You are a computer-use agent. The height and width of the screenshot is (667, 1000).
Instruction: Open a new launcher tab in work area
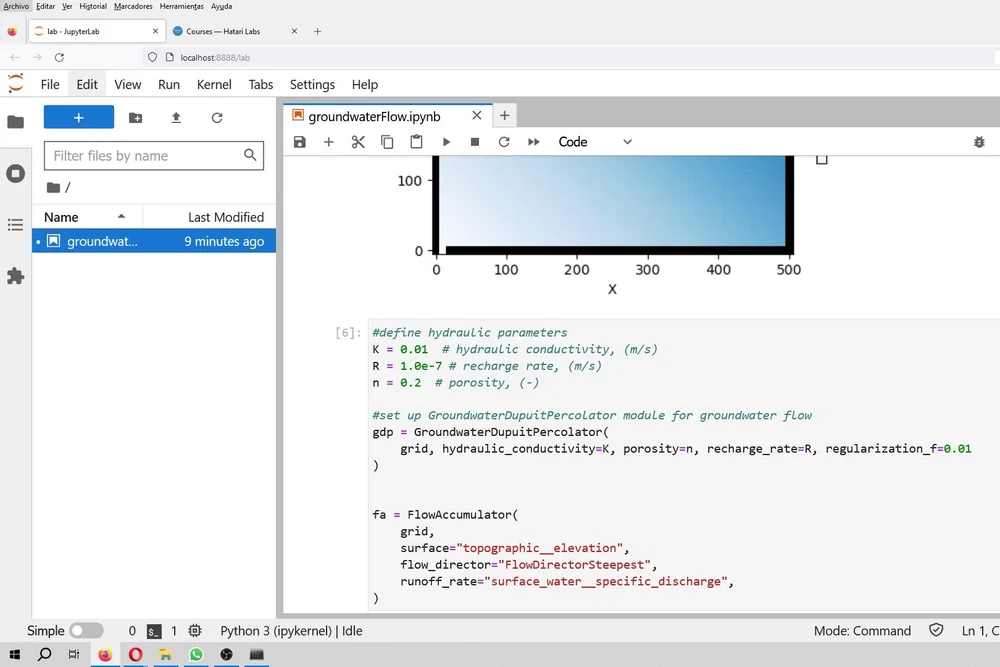[504, 115]
